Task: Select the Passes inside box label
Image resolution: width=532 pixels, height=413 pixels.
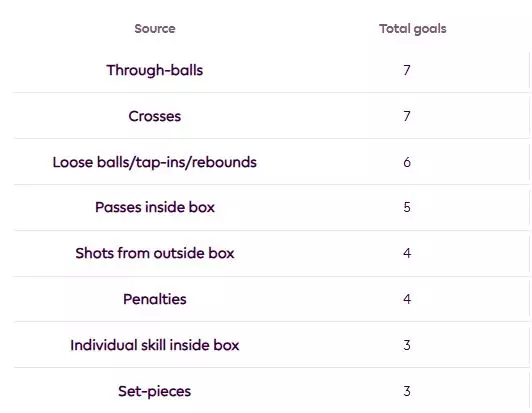Action: tap(155, 207)
